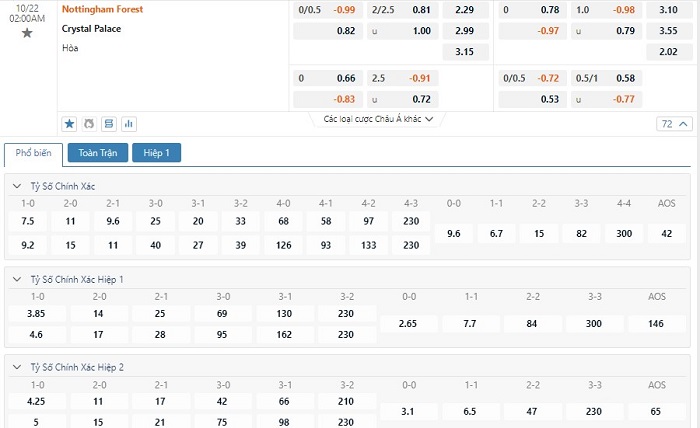Collapse the 'Tỷ Số Chính Xác' section
The image size is (700, 428).
[17, 186]
